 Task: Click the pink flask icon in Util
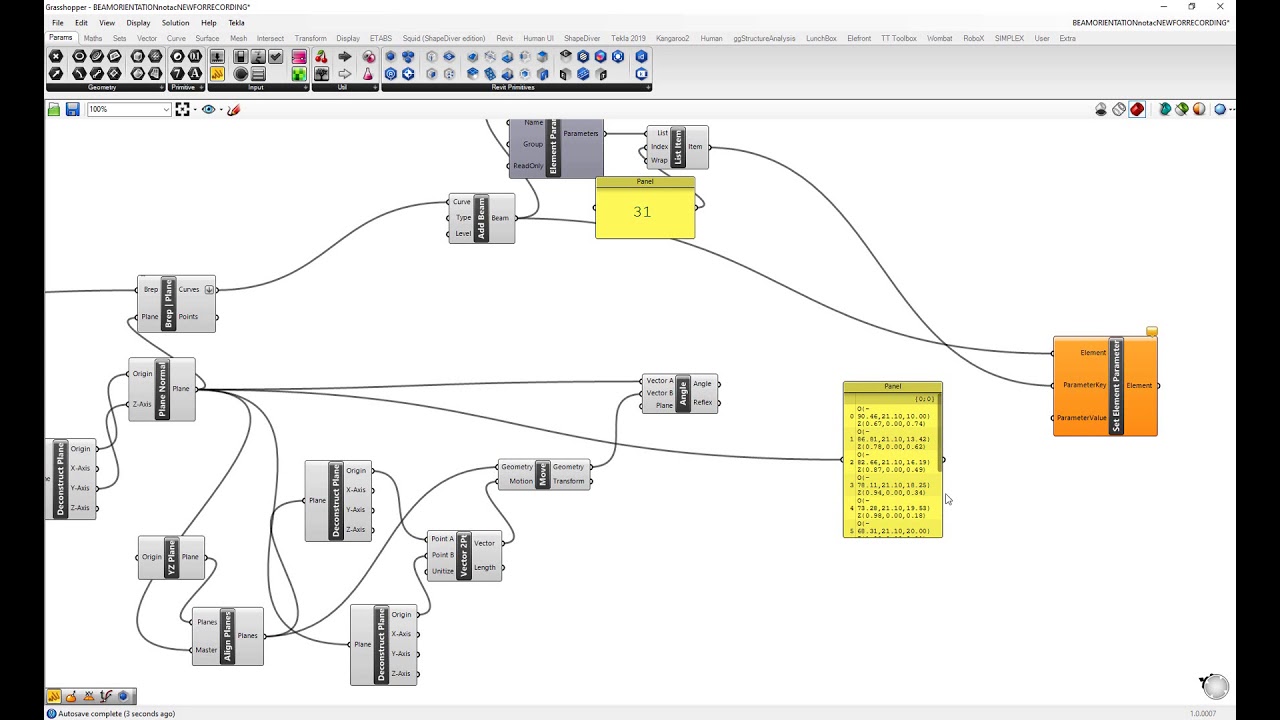(369, 73)
